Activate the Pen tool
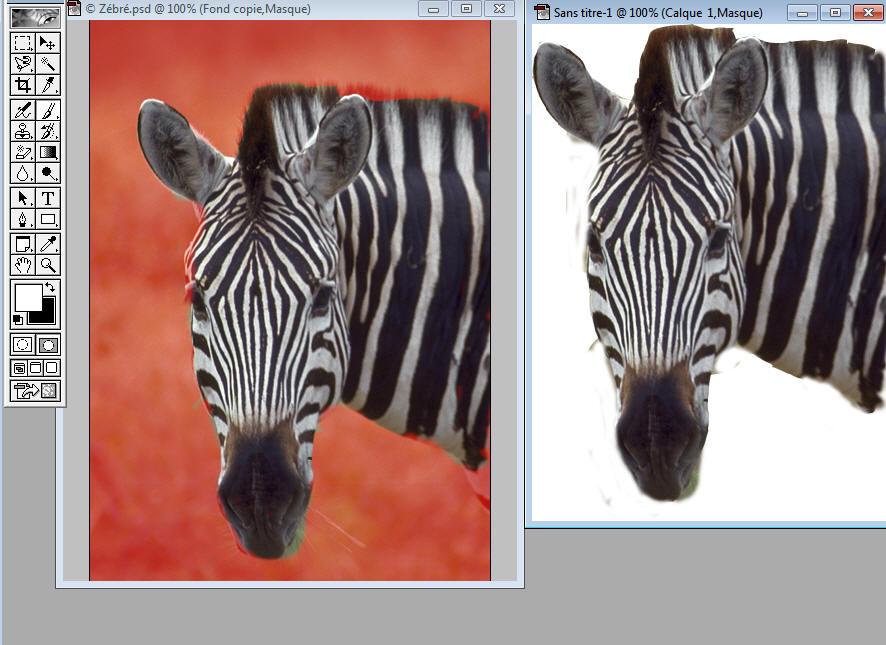The image size is (886, 645). pos(23,219)
